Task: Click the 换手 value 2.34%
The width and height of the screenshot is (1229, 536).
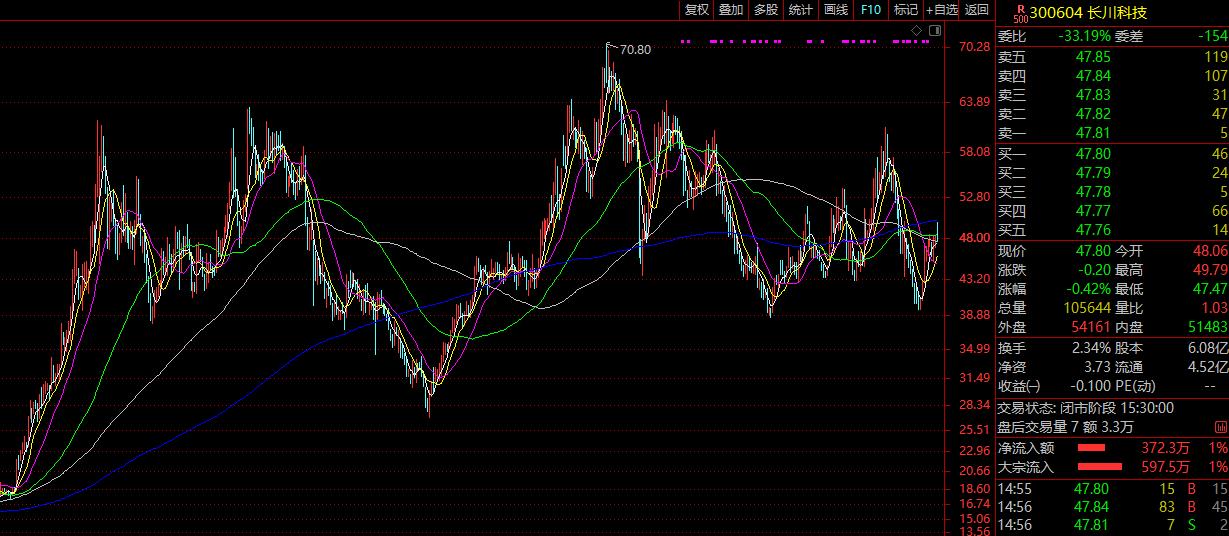Action: point(1090,348)
